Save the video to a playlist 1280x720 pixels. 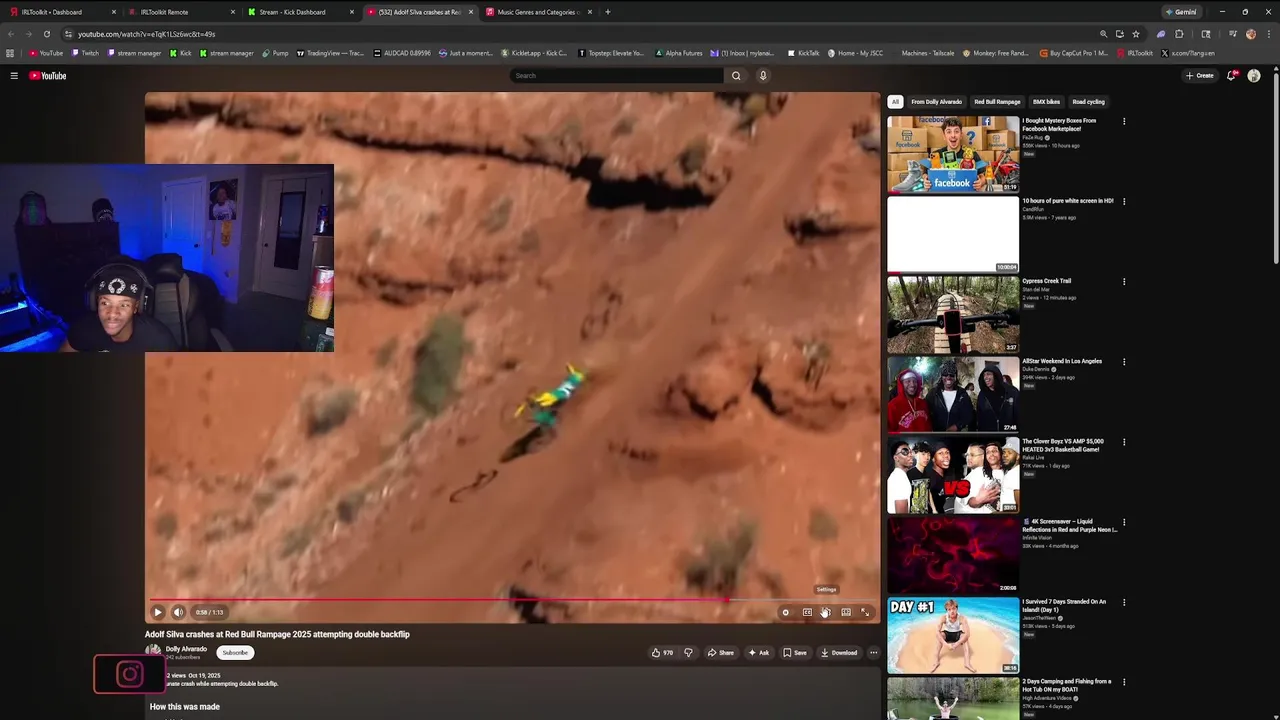795,653
